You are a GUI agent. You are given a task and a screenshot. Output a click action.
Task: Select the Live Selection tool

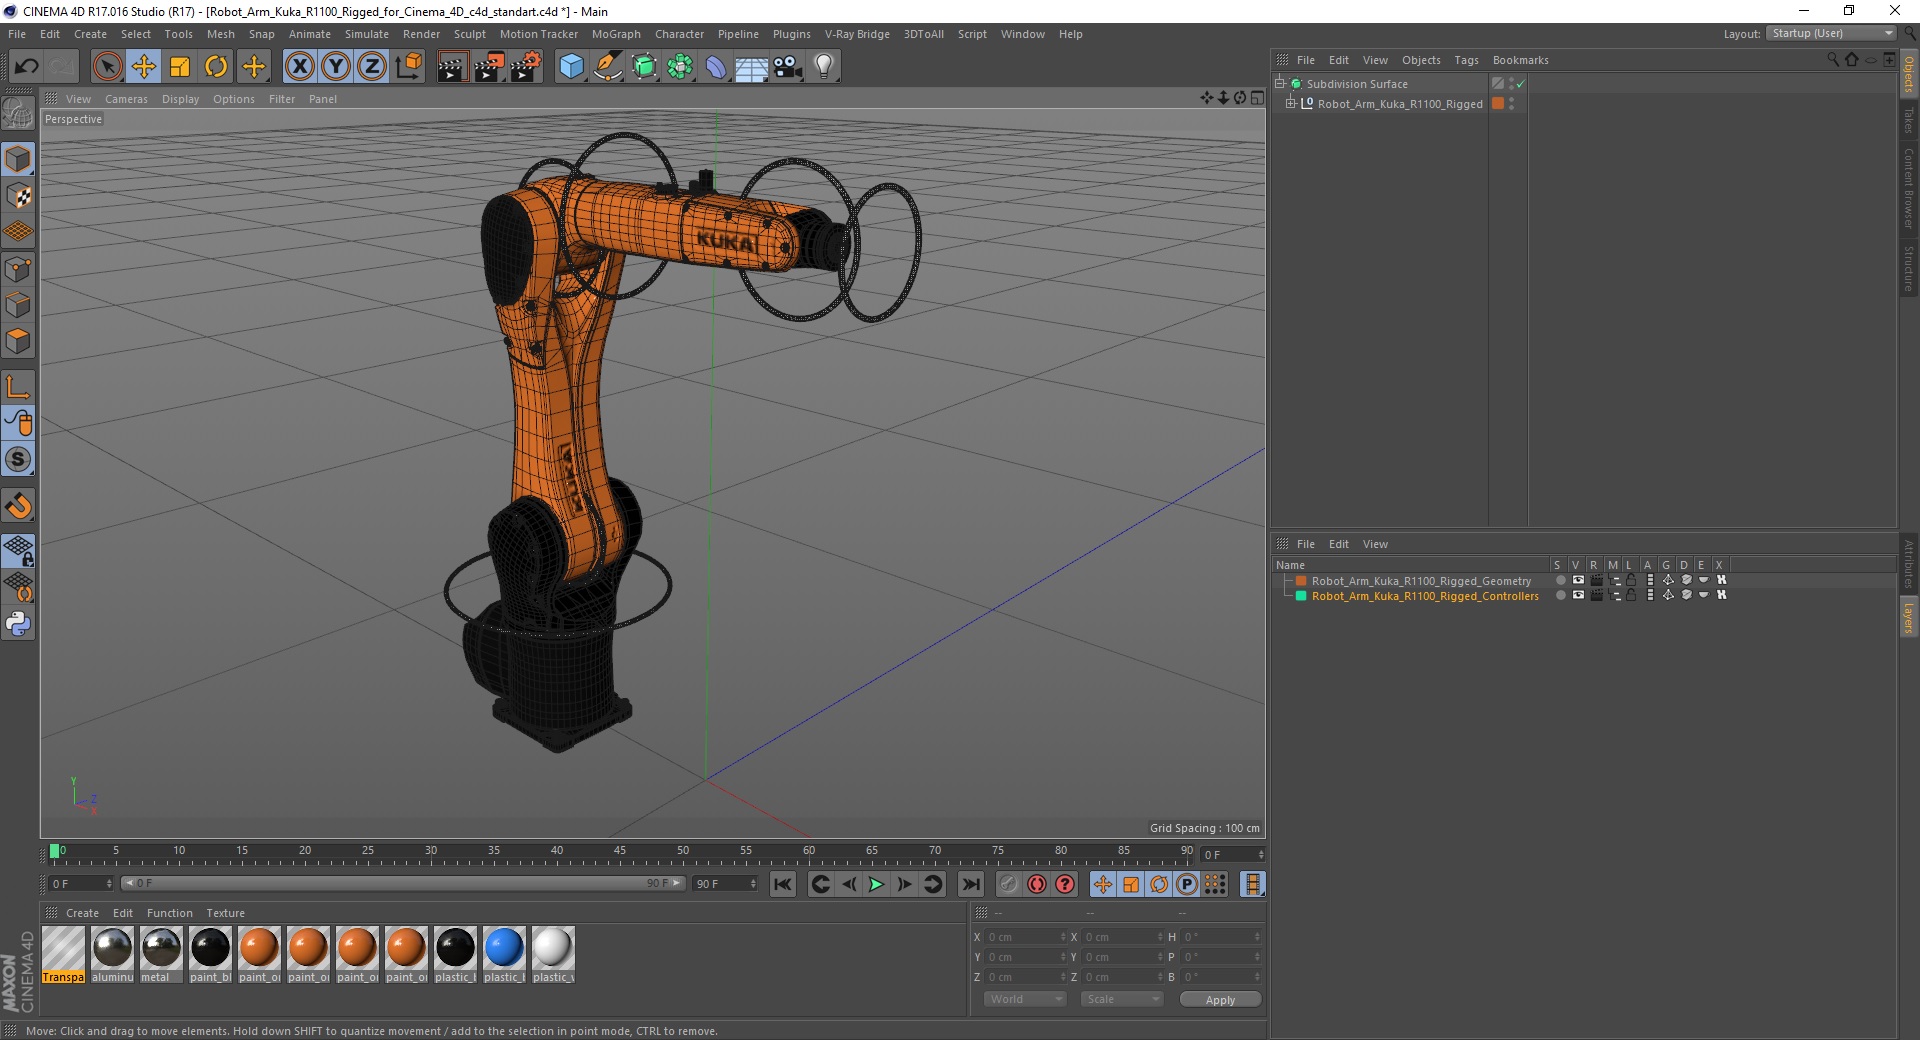pyautogui.click(x=107, y=67)
